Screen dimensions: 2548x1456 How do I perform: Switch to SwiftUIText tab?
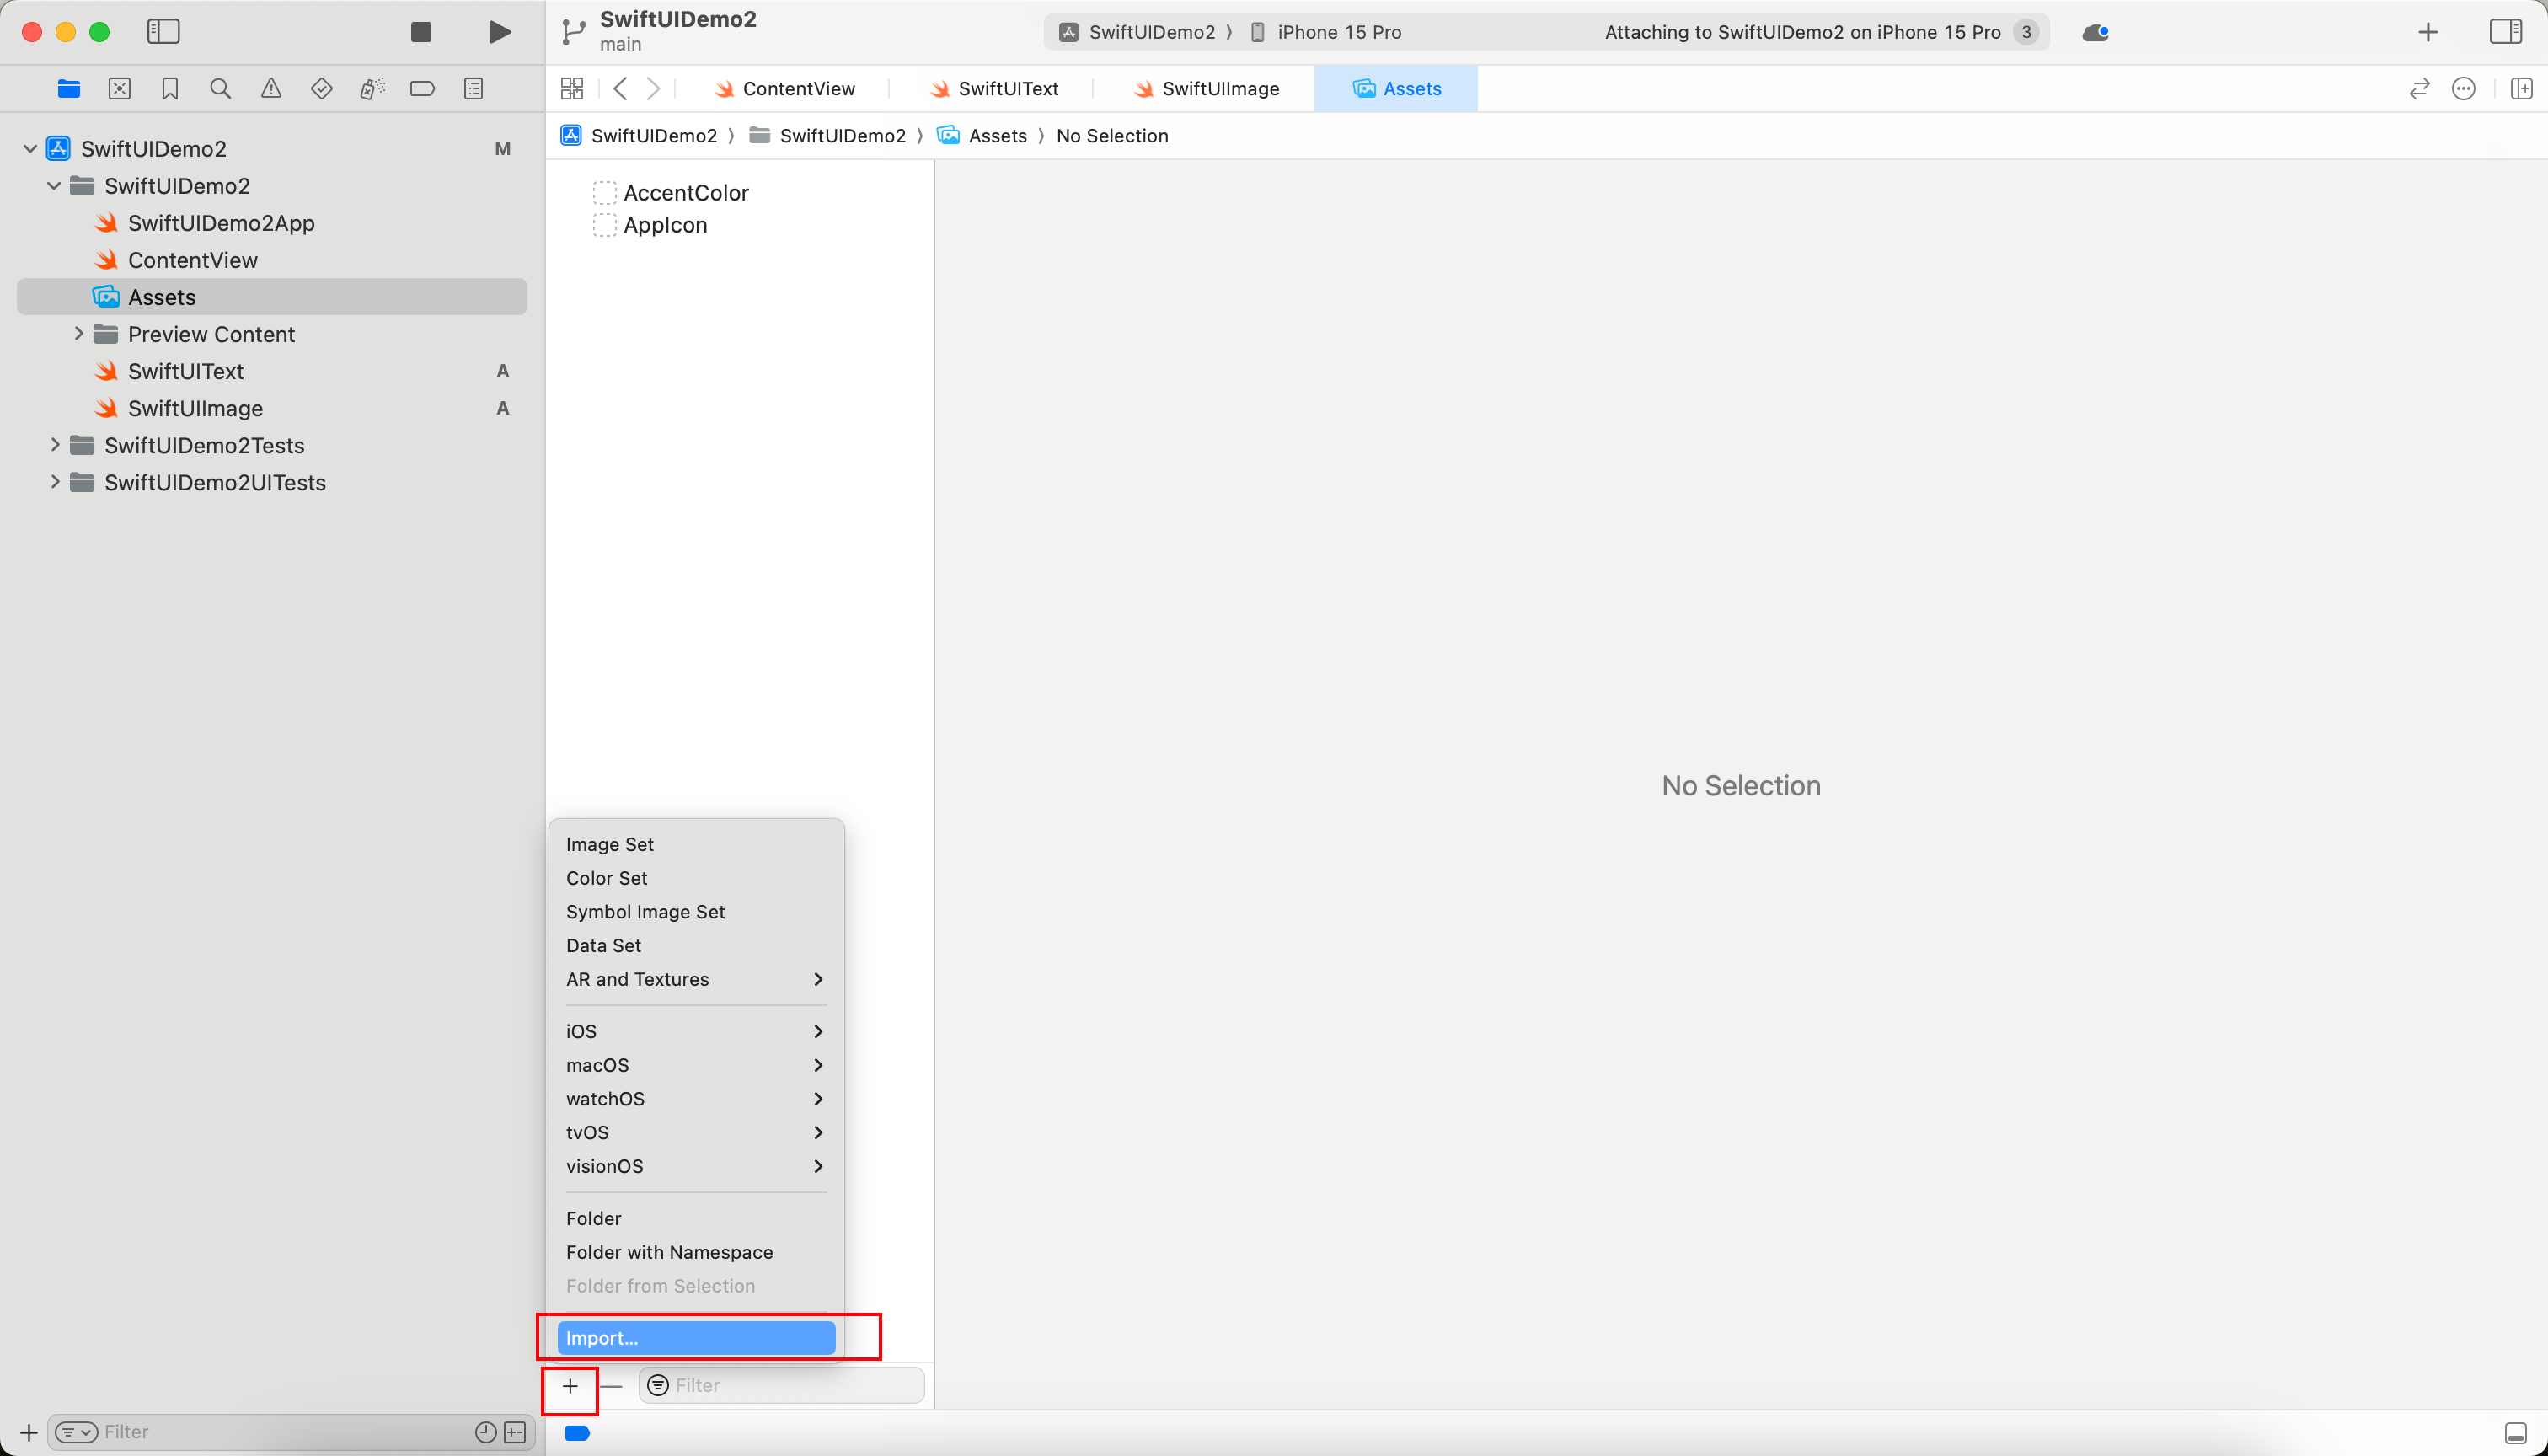point(1006,88)
